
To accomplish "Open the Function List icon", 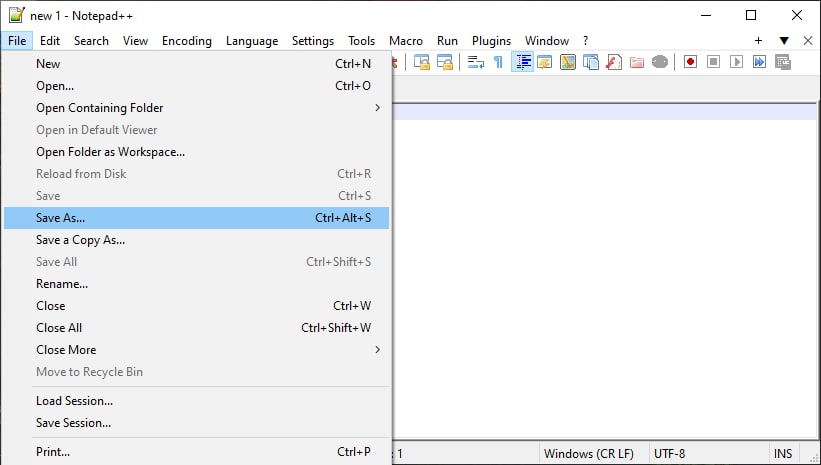I will pos(614,62).
